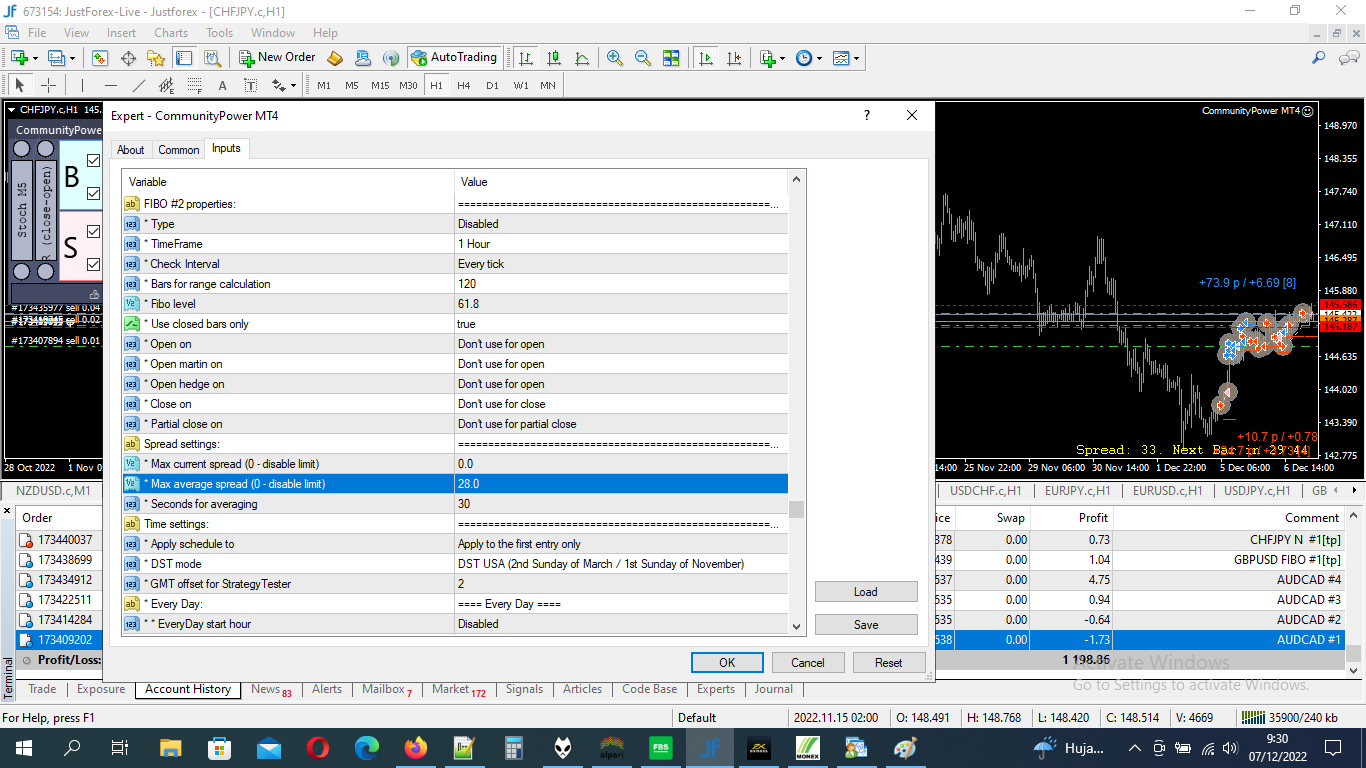Select the M15 timeframe button
The image size is (1366, 768).
pyautogui.click(x=380, y=85)
